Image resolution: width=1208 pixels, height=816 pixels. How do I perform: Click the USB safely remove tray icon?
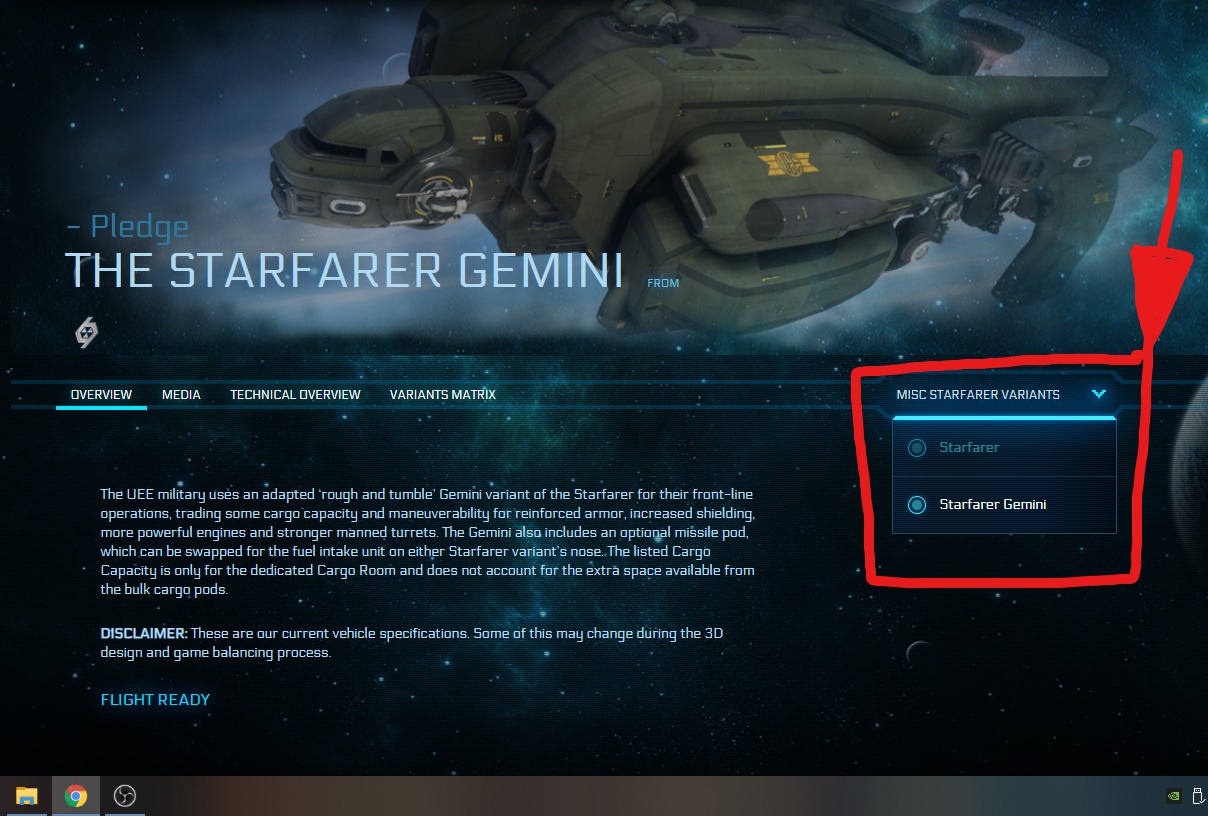[x=1196, y=797]
